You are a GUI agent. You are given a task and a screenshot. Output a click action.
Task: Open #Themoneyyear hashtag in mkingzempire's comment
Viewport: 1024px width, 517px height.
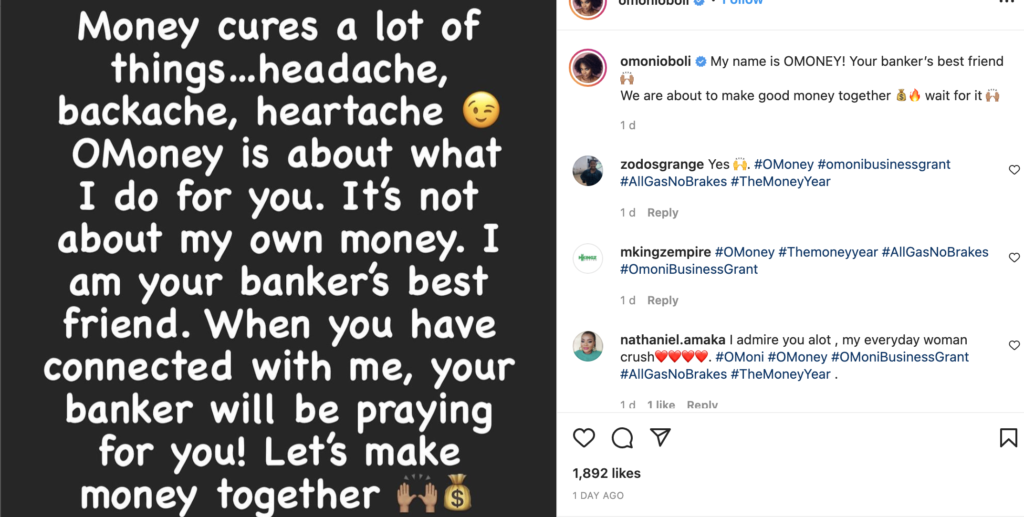(827, 252)
